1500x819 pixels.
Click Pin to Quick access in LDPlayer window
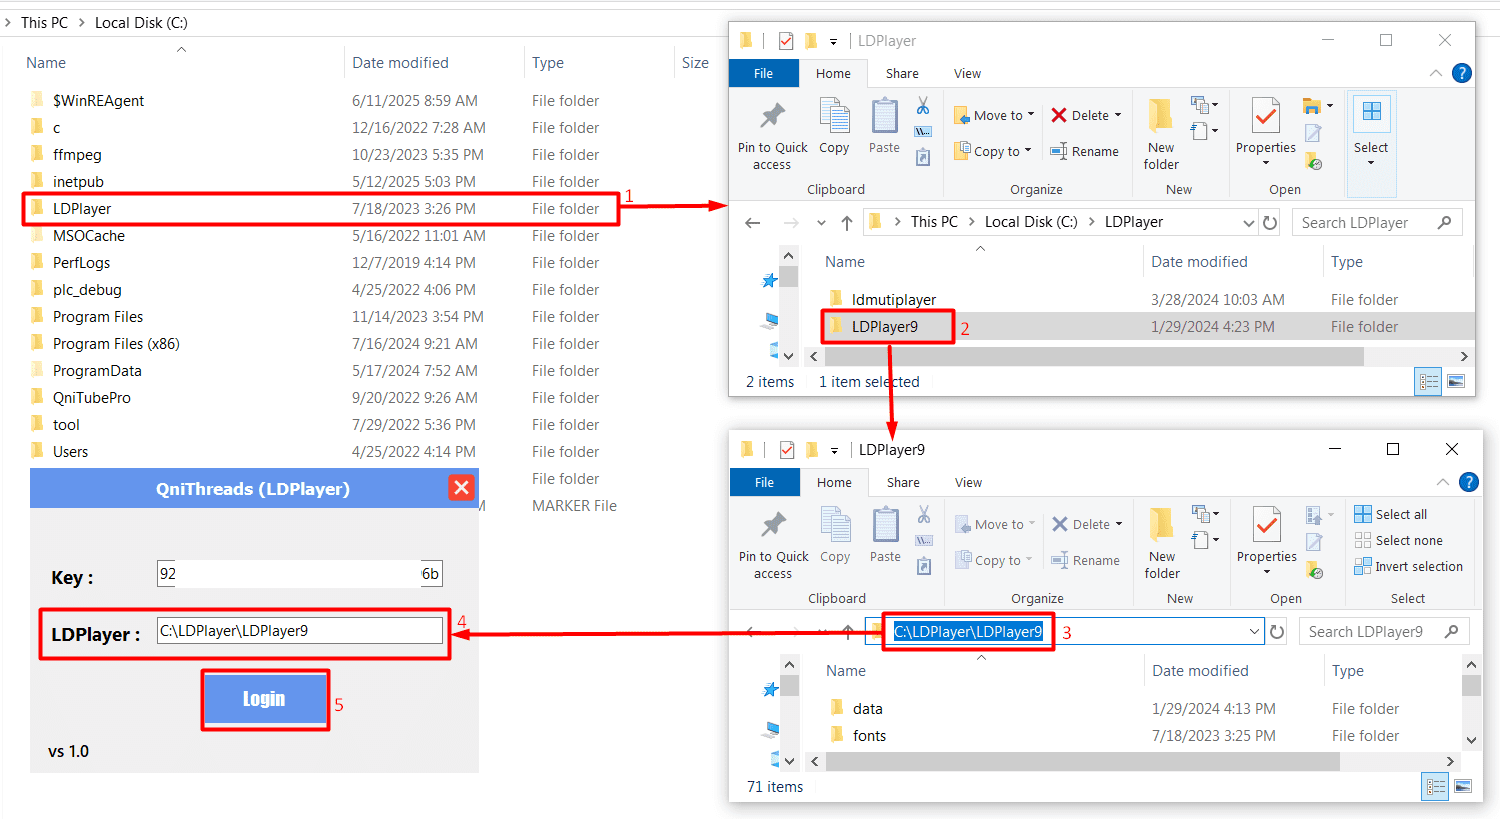click(x=772, y=135)
